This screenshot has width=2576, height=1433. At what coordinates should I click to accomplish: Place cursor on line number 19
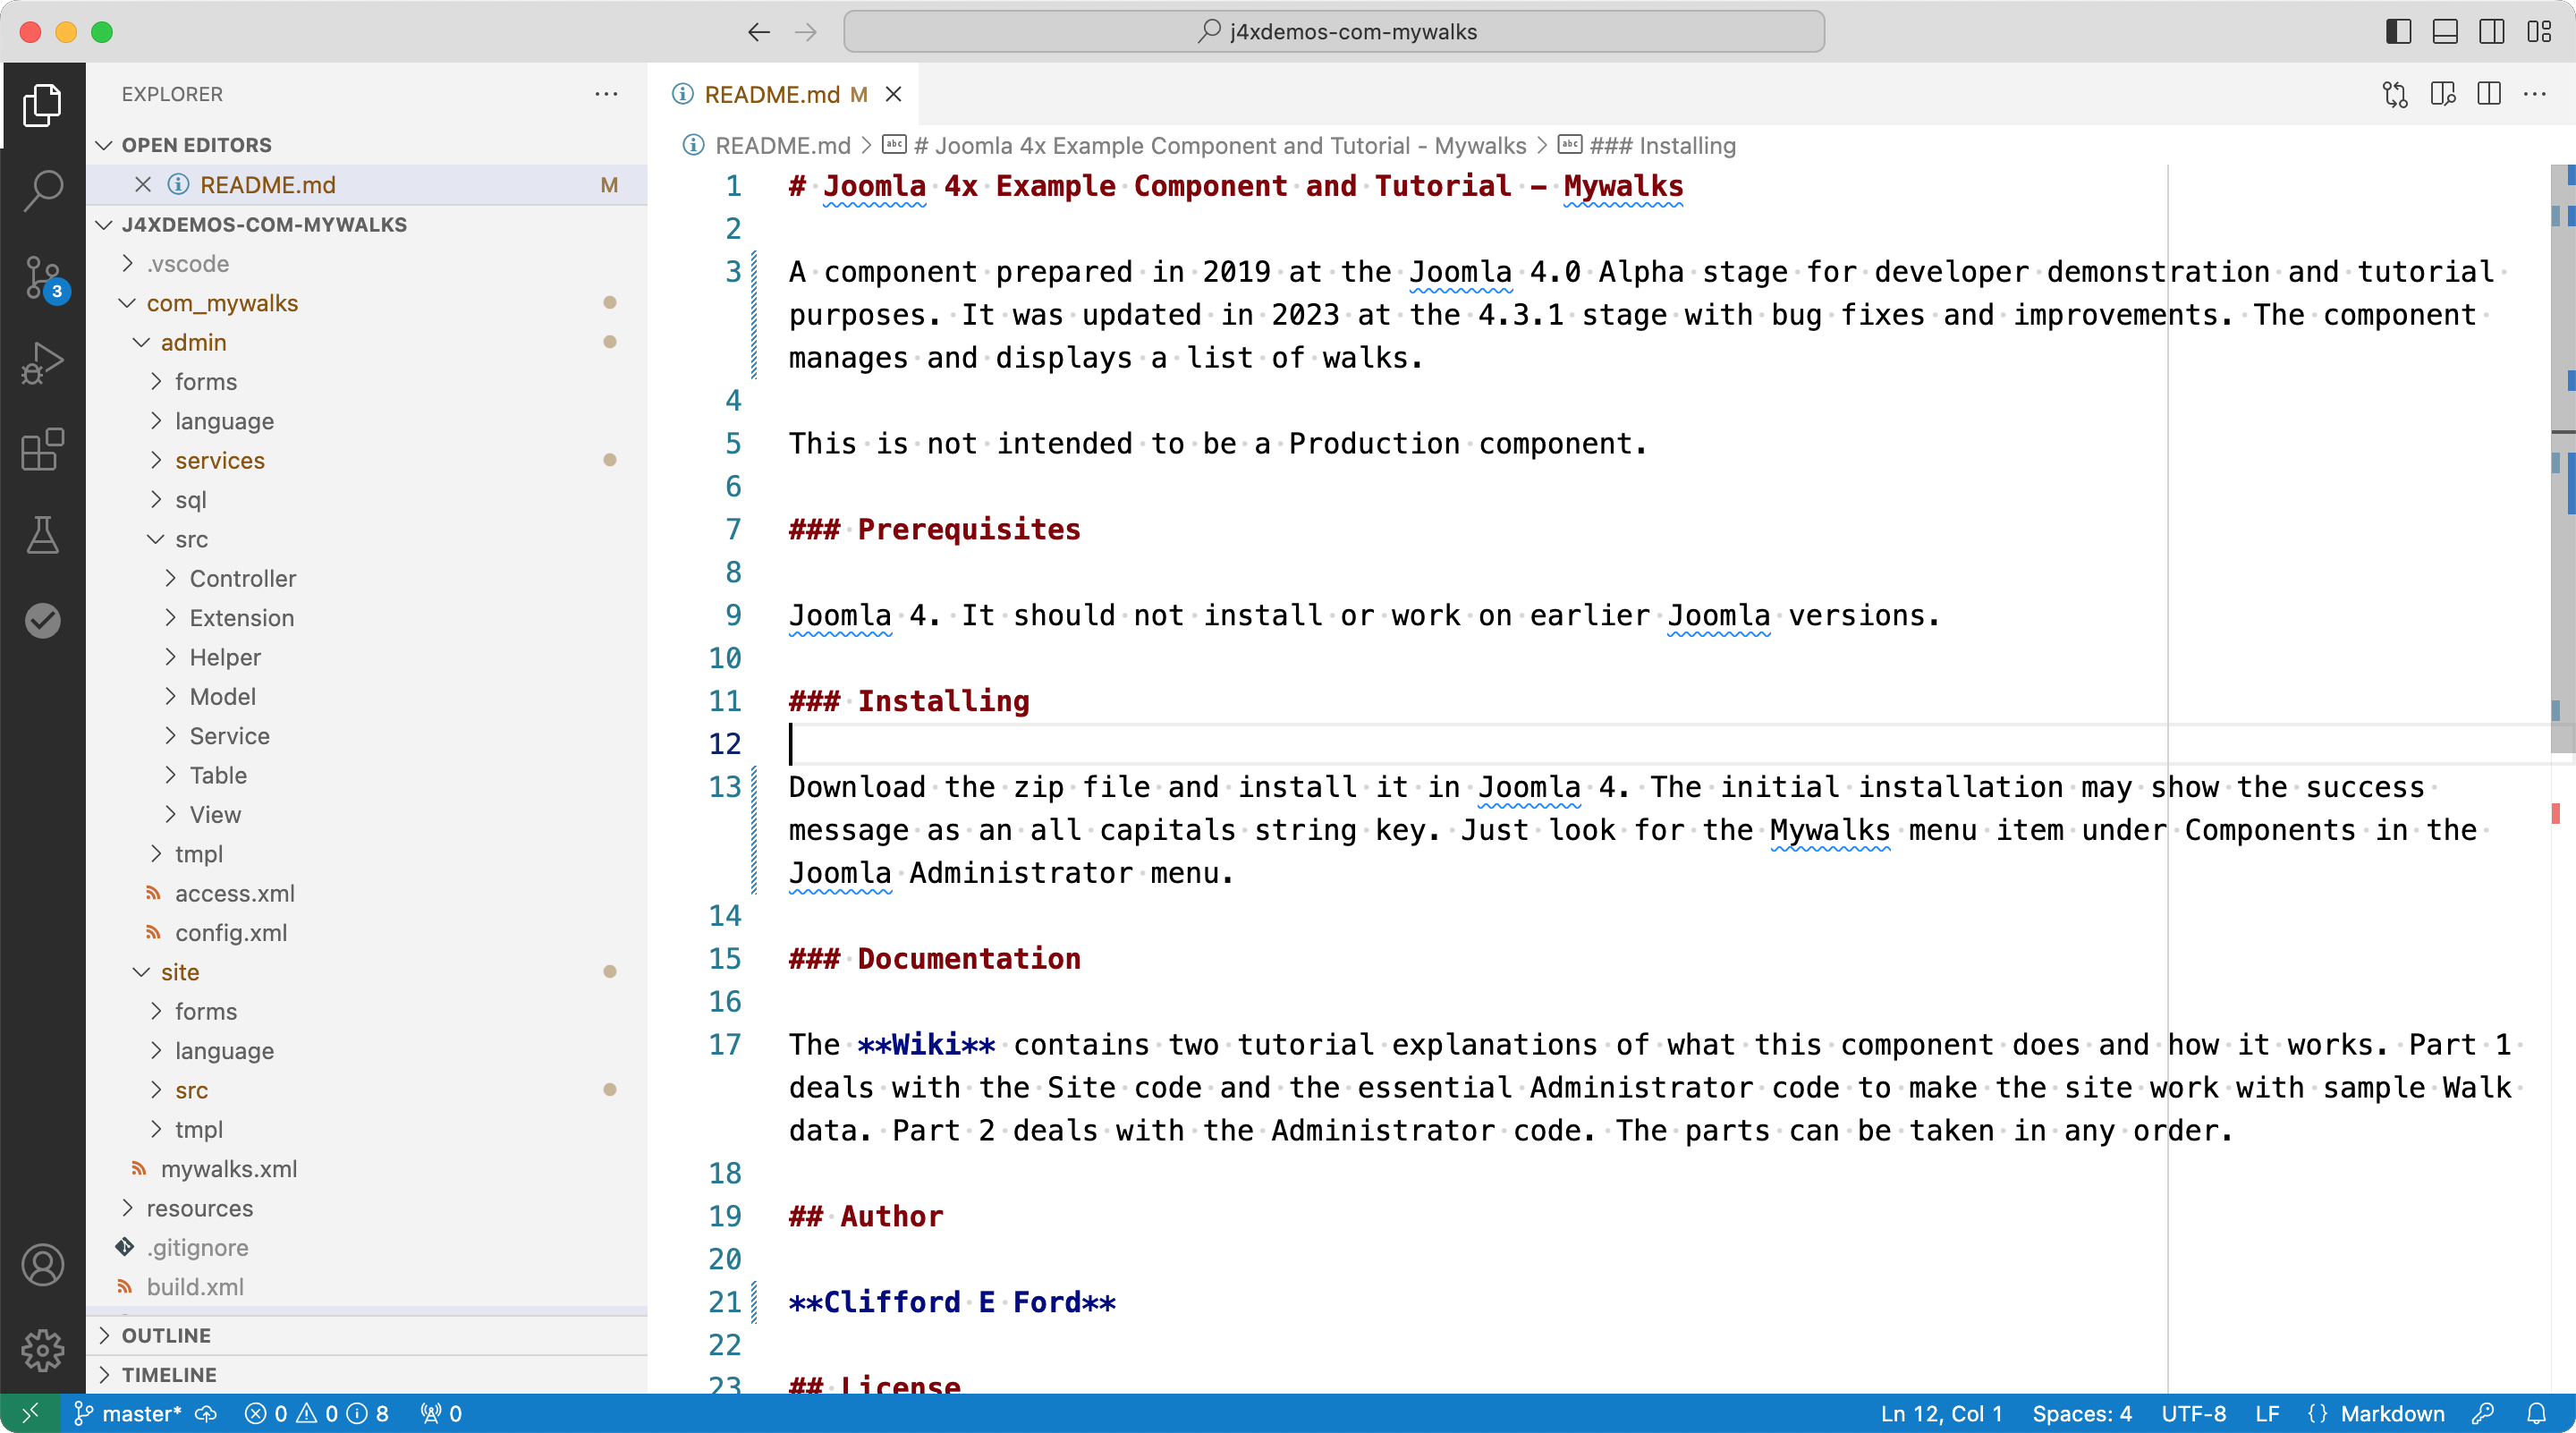click(x=725, y=1216)
